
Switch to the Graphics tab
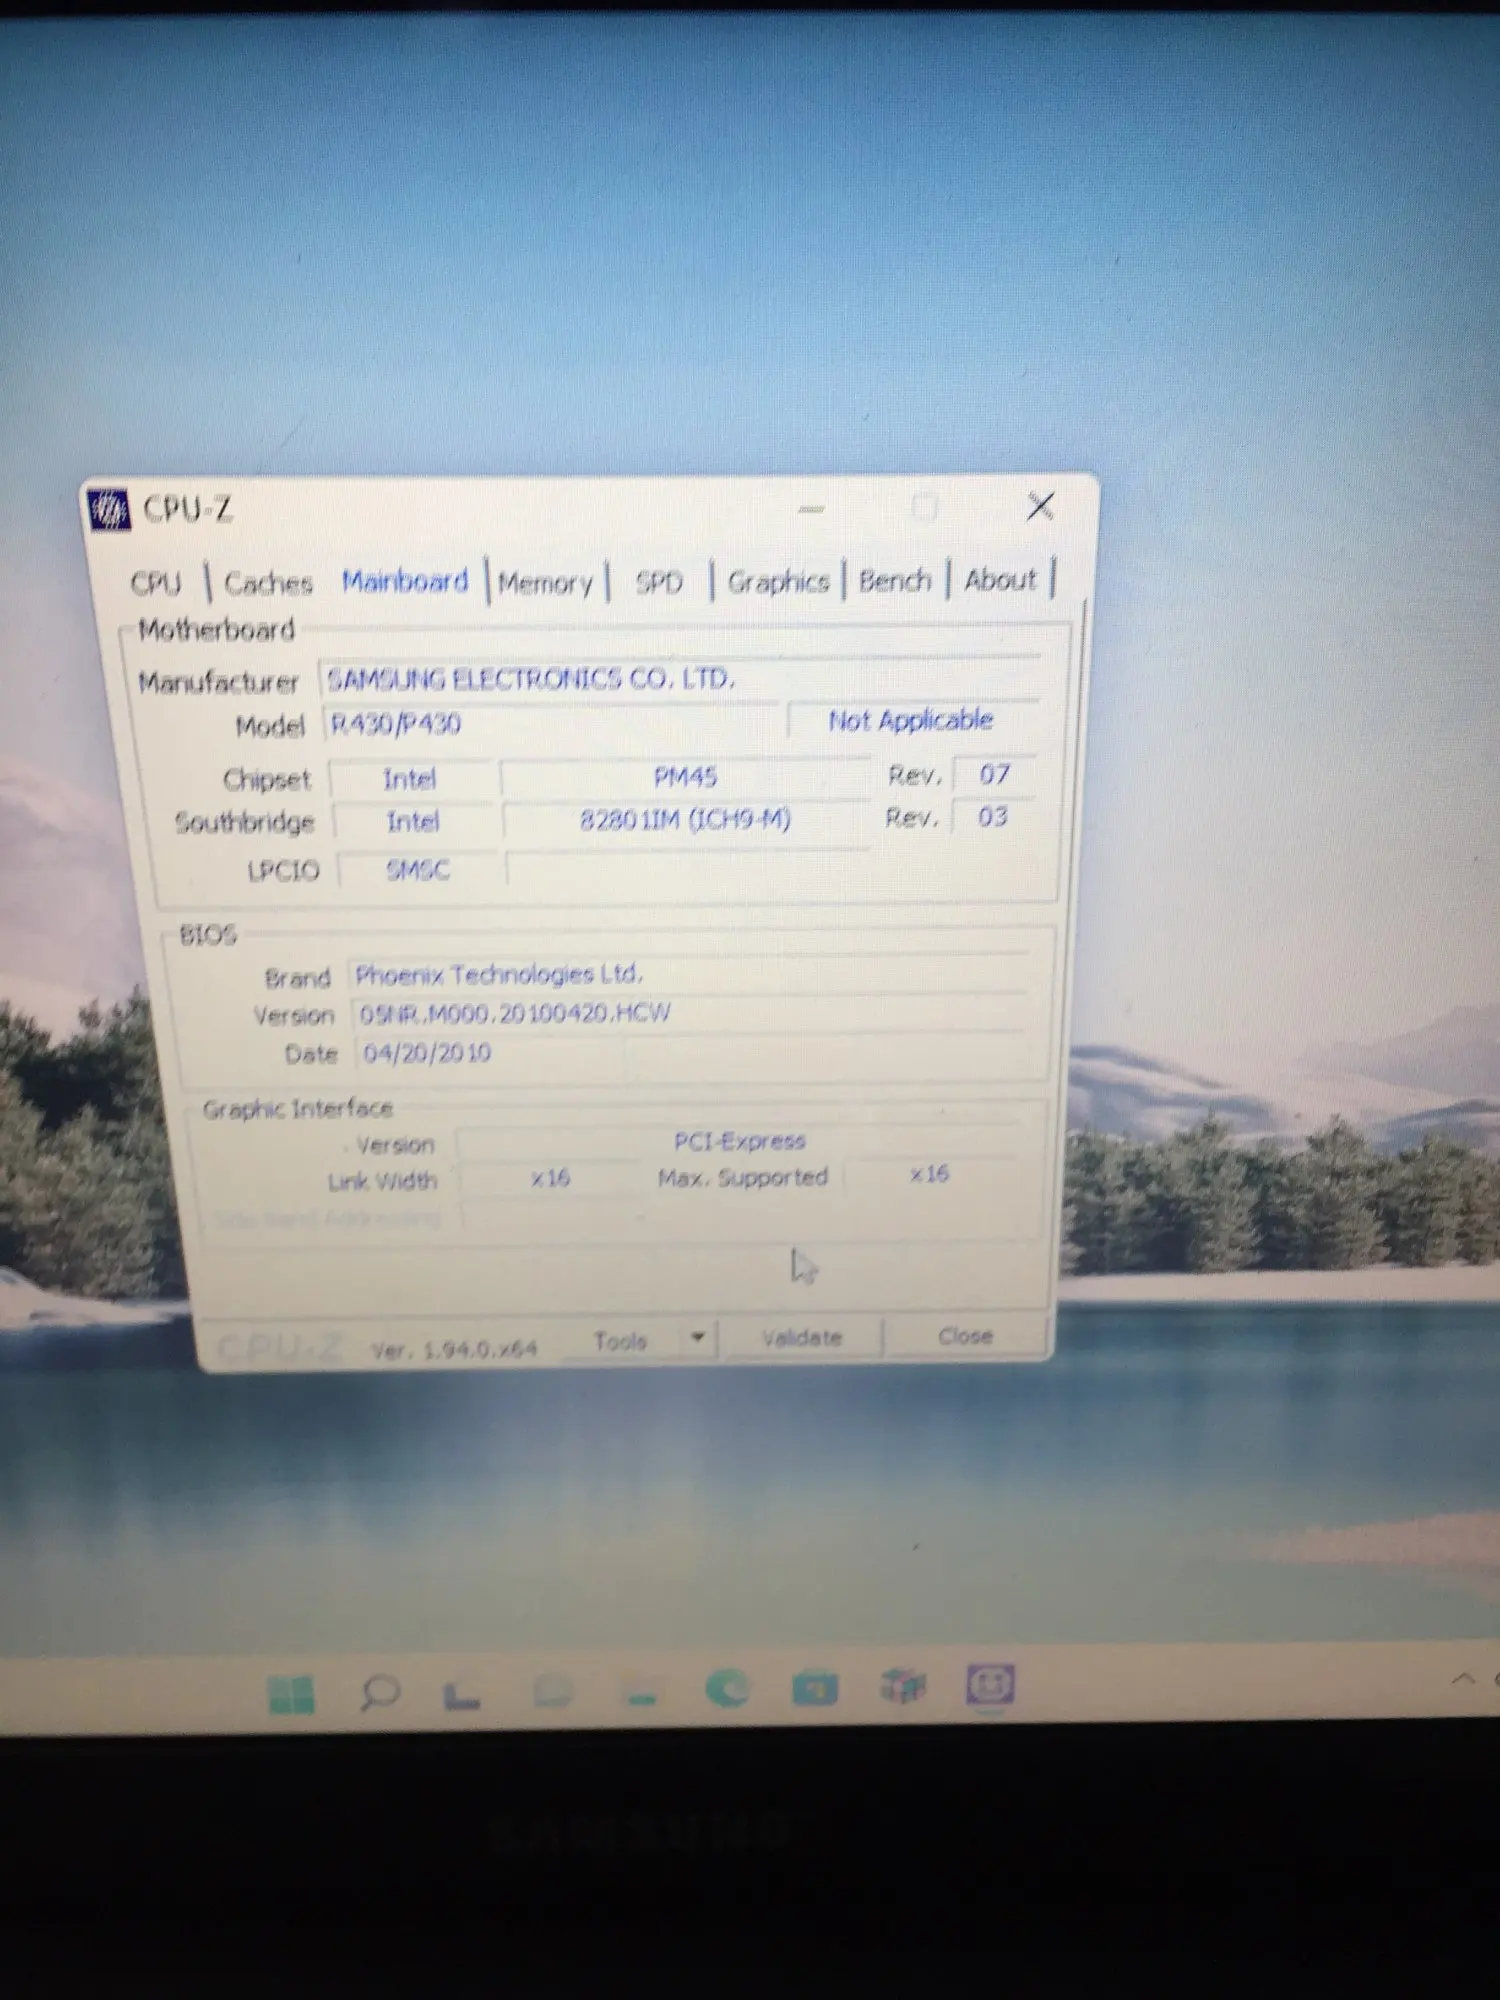(x=779, y=580)
